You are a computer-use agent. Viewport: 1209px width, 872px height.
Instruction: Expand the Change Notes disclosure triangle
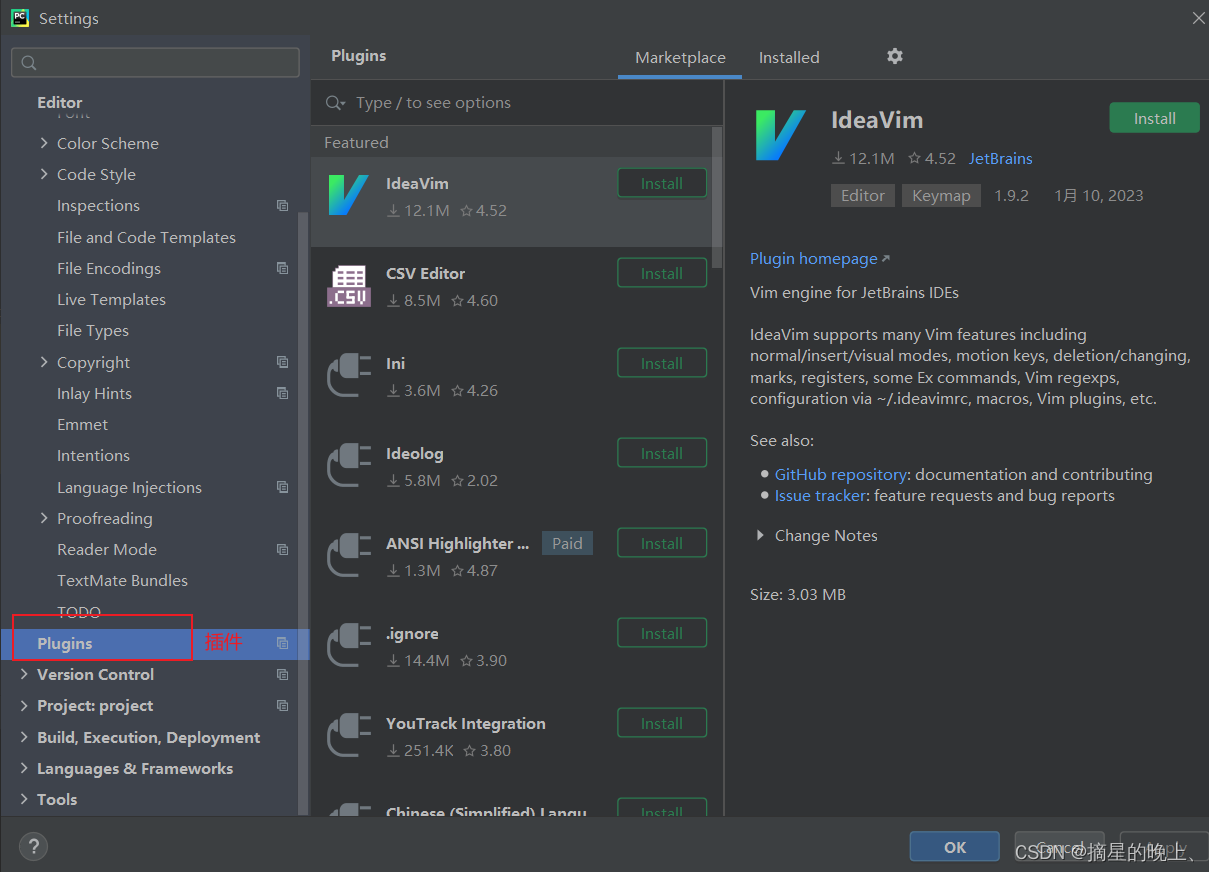(761, 536)
